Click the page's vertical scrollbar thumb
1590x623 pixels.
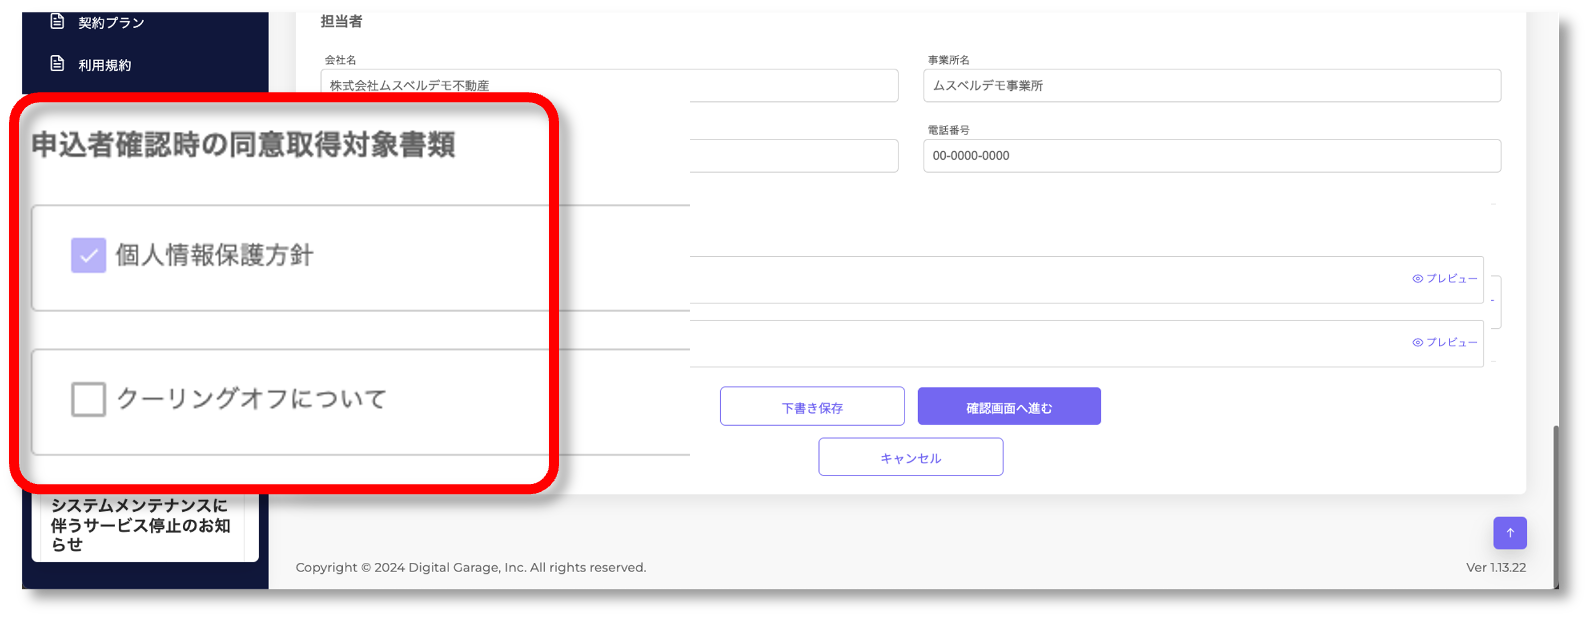coord(1554,500)
